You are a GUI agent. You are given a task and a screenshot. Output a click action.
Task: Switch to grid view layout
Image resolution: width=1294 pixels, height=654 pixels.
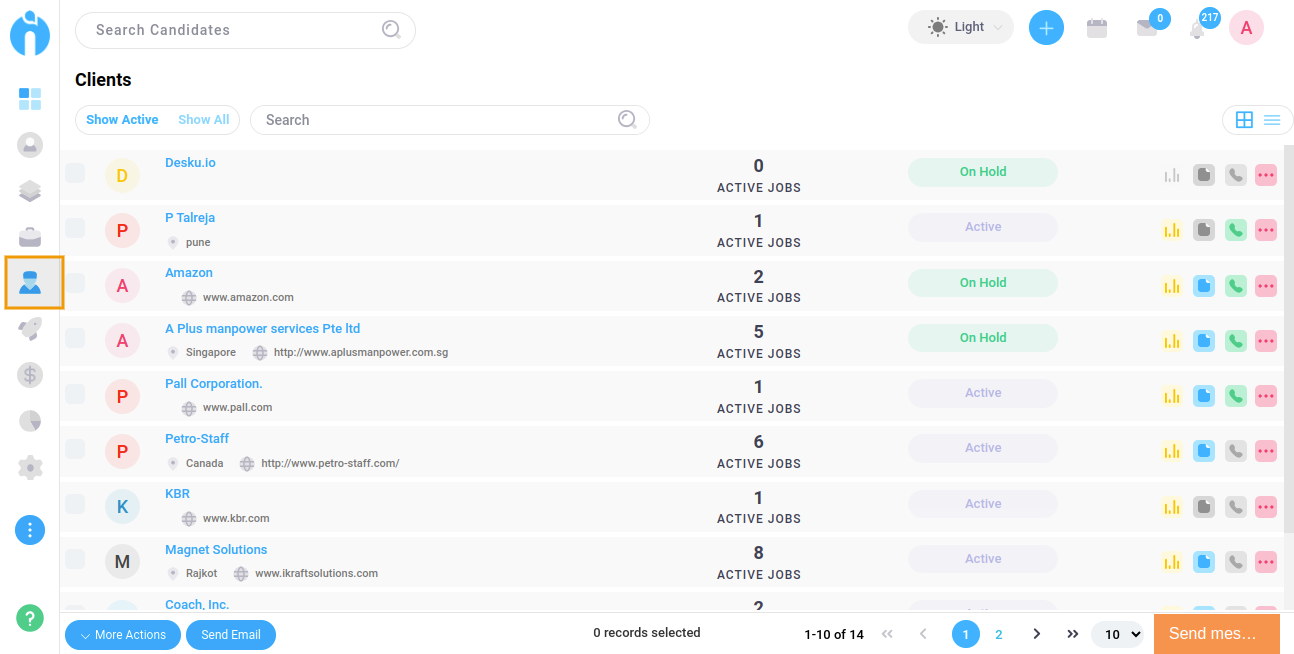click(x=1244, y=120)
